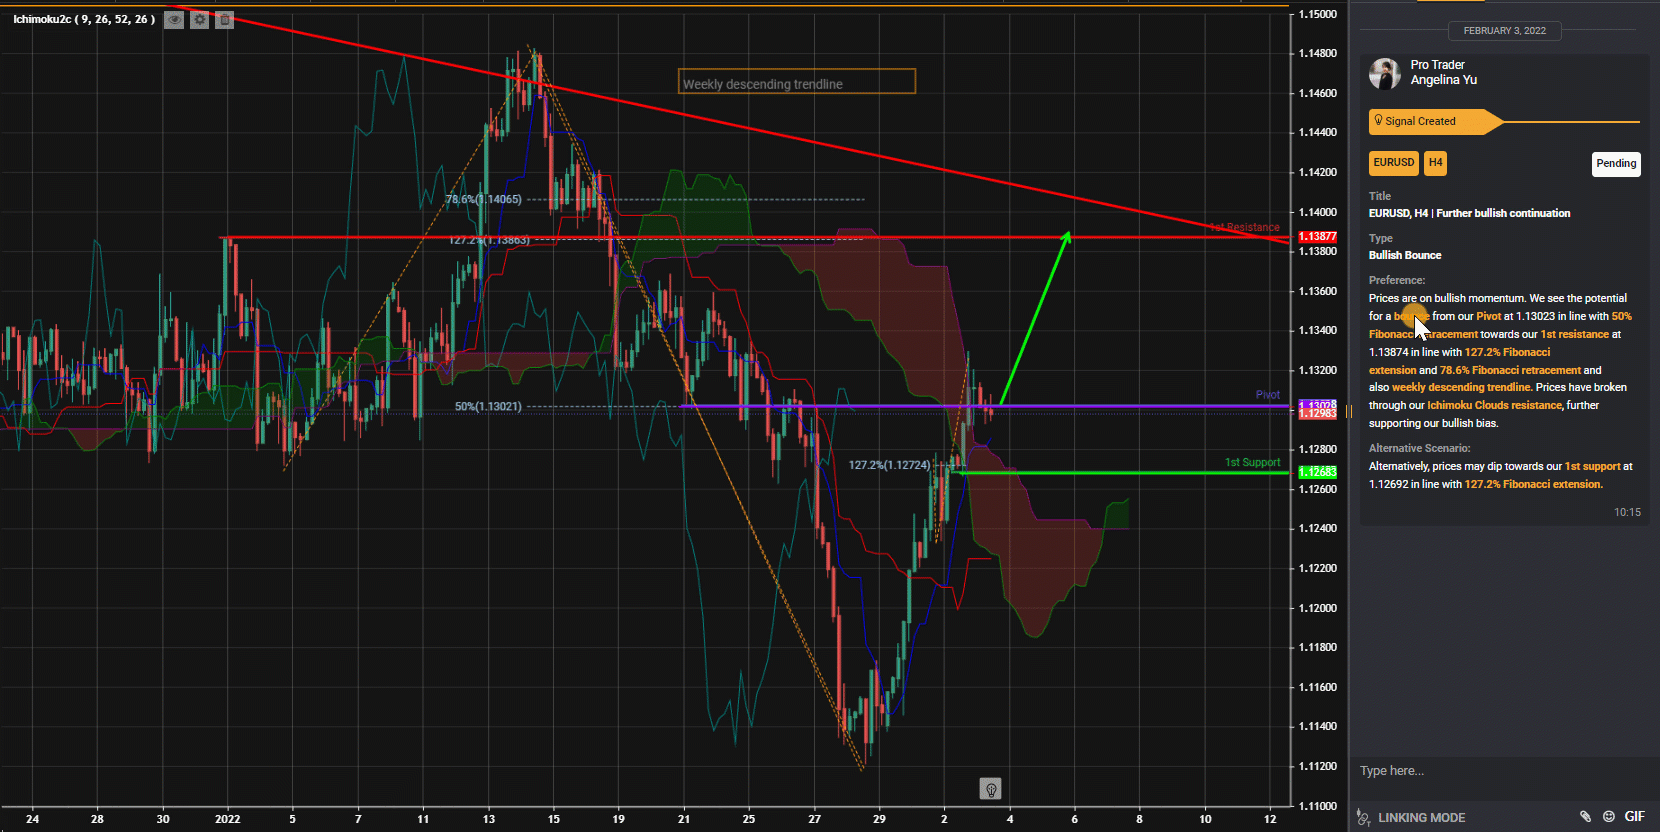The image size is (1660, 832).
Task: Click the Pivot line label on chart
Action: click(x=1268, y=395)
